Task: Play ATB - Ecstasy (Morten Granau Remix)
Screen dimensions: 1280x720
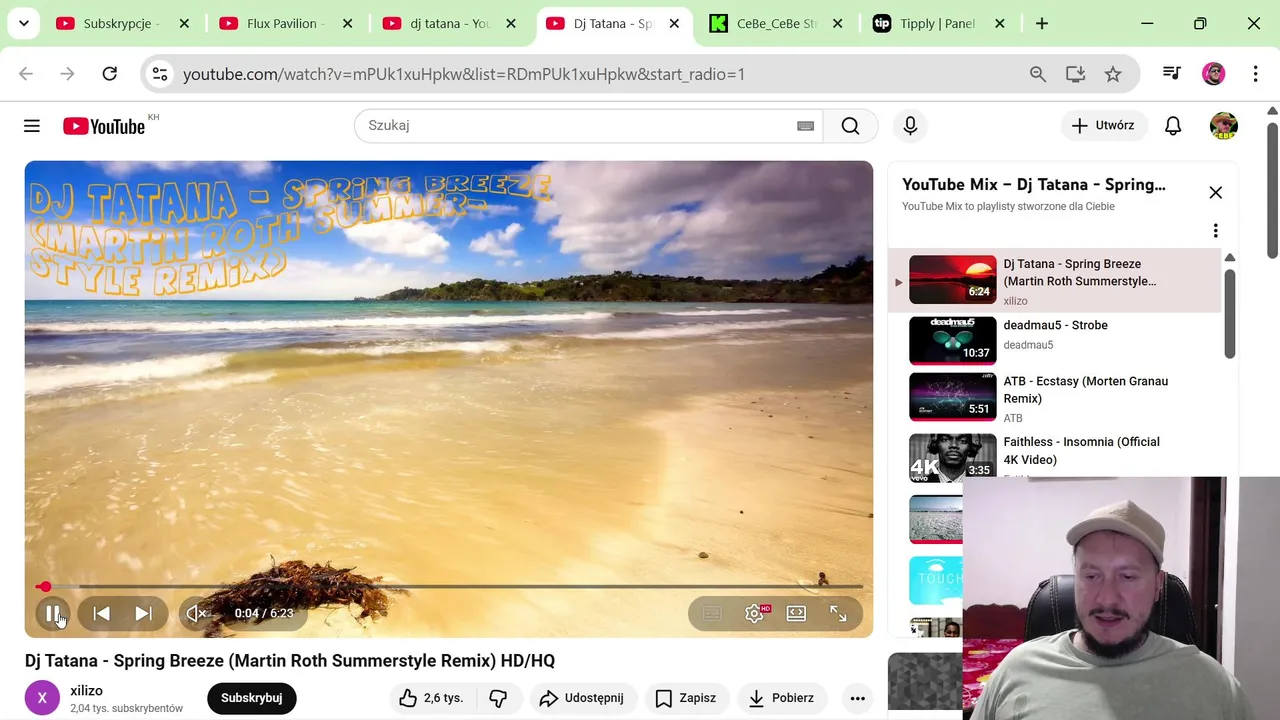Action: point(1055,398)
